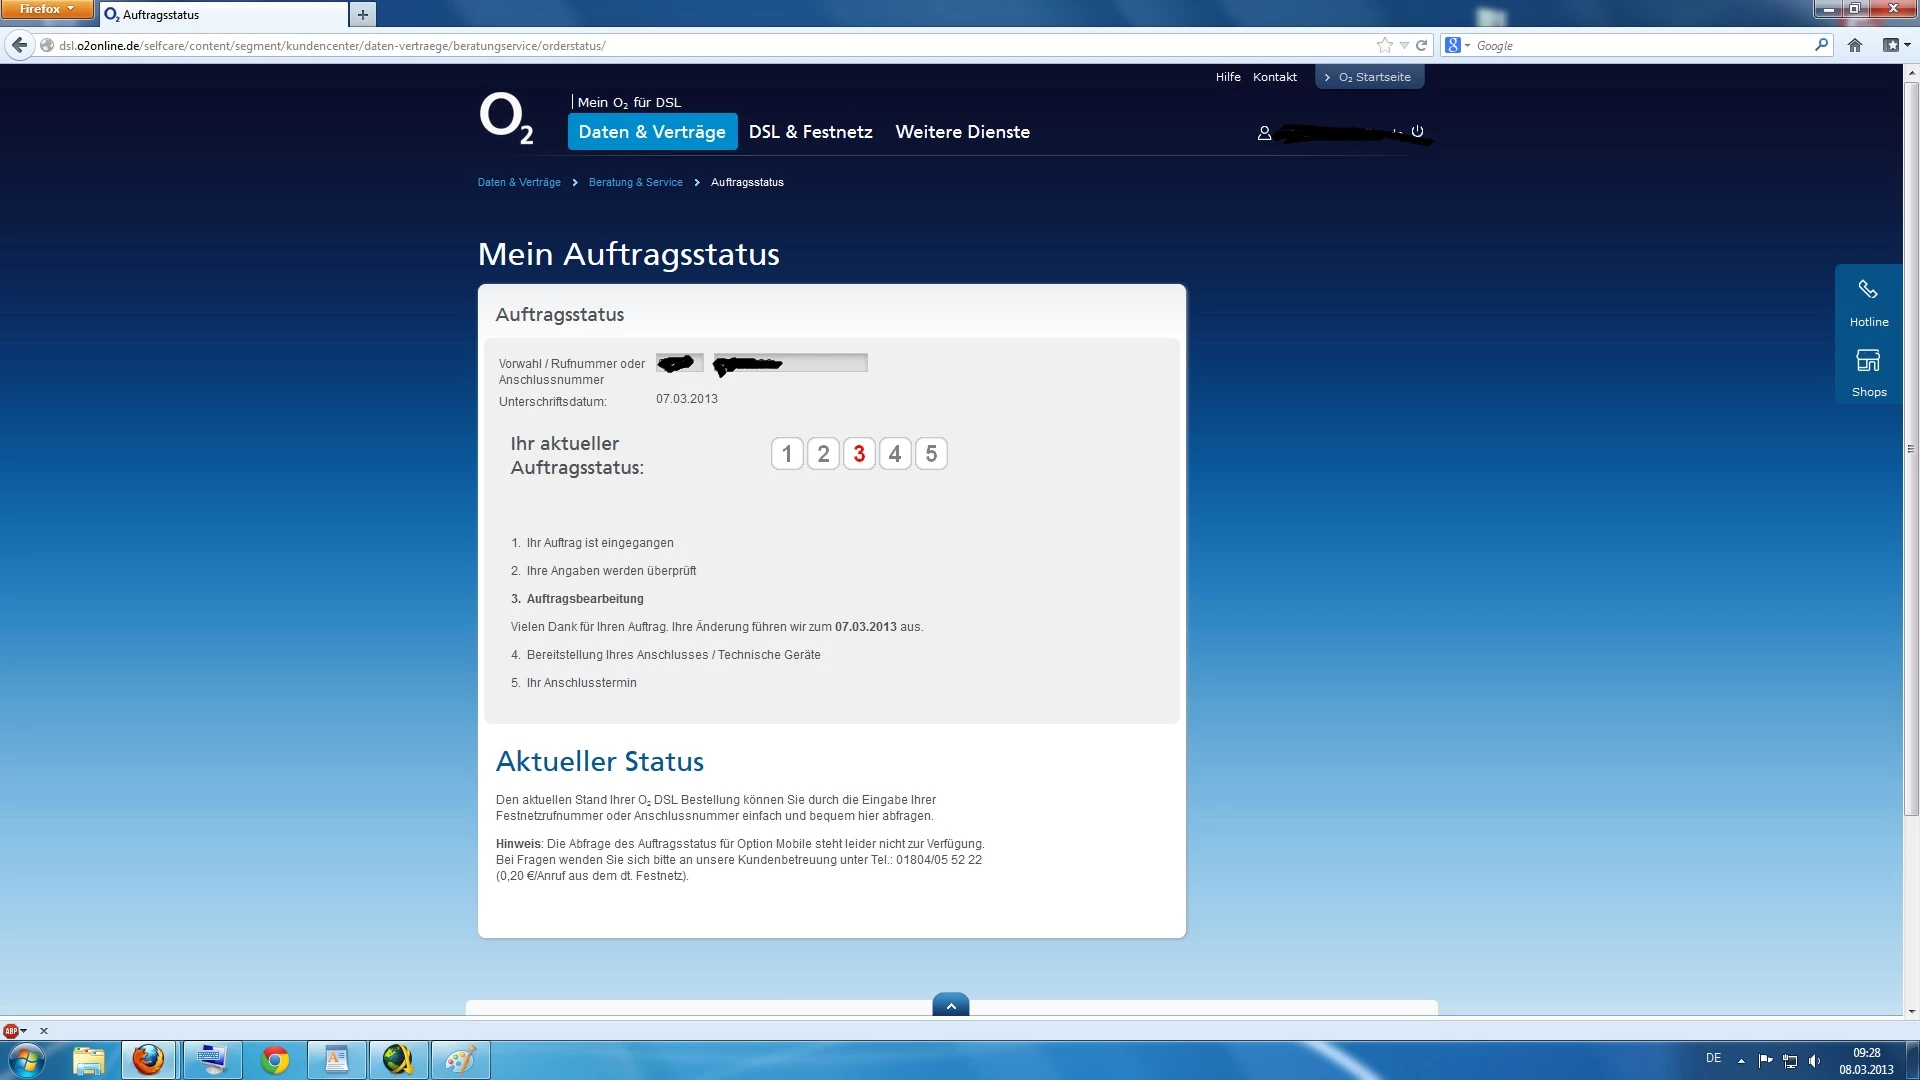Screen dimensions: 1920x1080
Task: Expand the Google search engine dropdown
Action: point(1457,45)
